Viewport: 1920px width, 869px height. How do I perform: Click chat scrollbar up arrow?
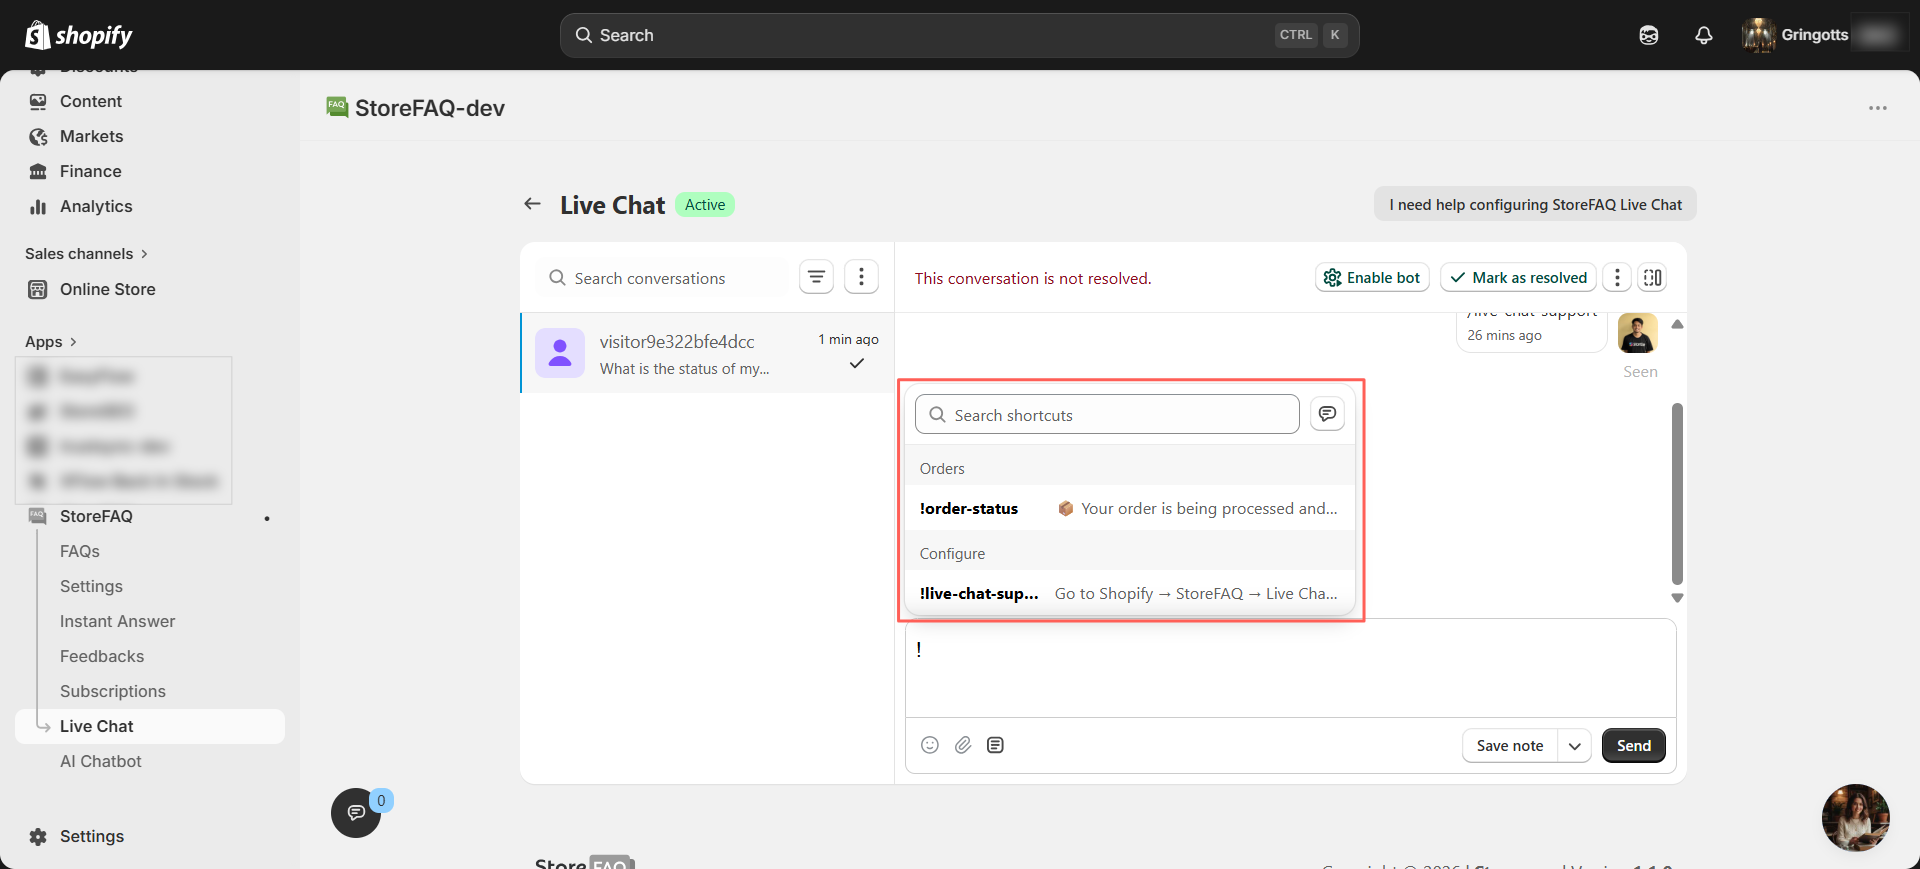tap(1678, 324)
